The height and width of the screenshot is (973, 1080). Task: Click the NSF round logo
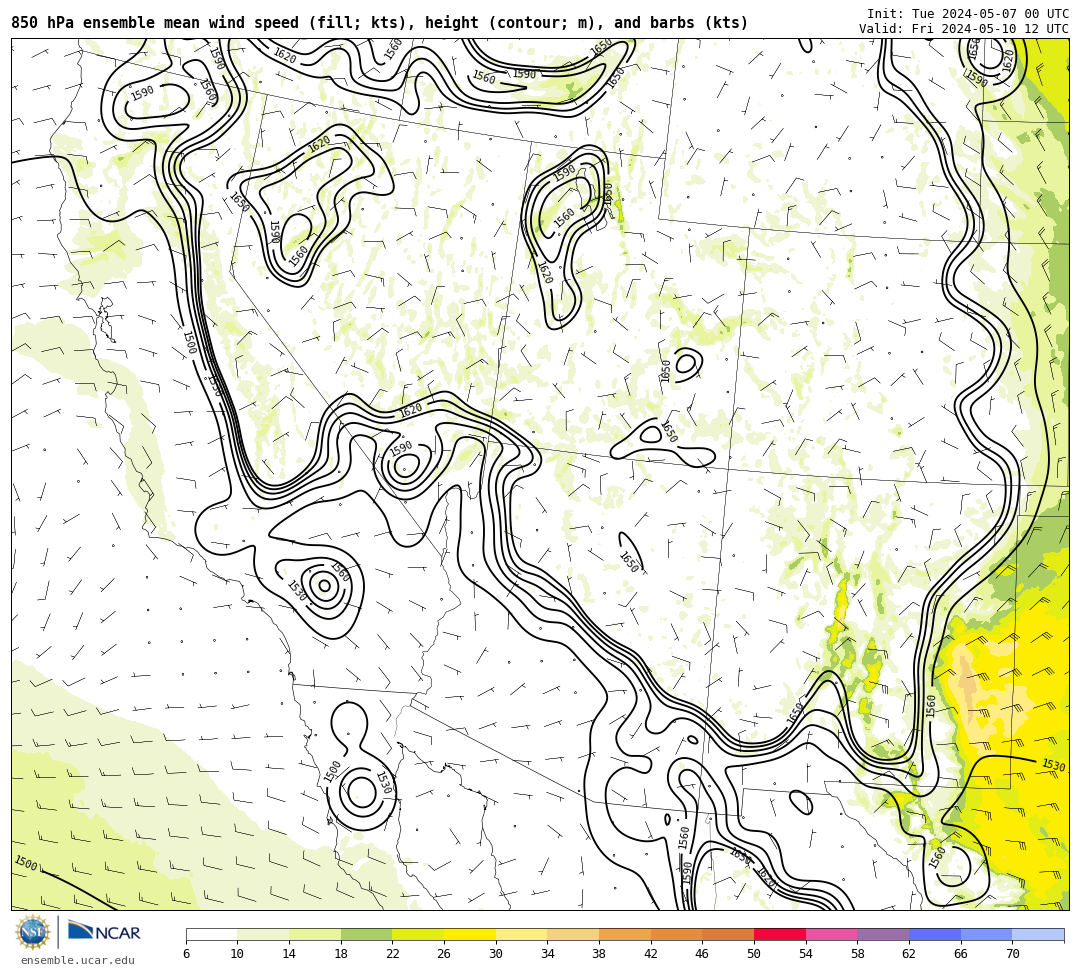click(33, 932)
